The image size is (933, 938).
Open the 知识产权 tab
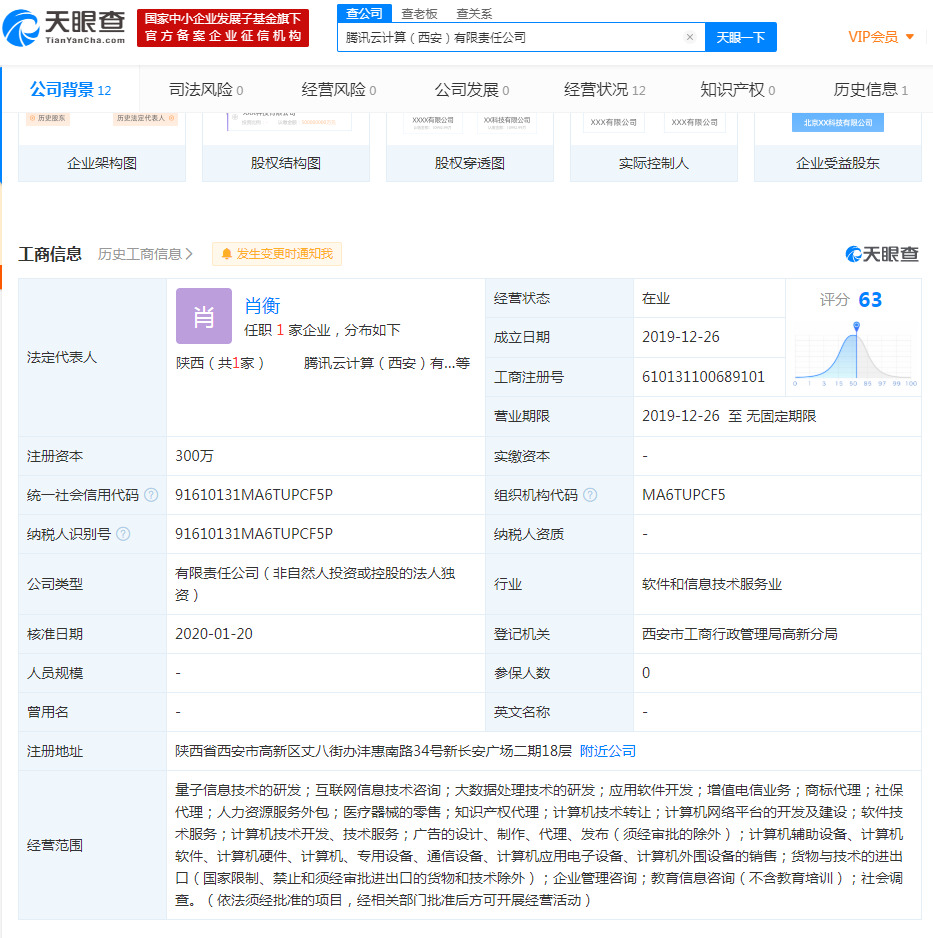(x=737, y=90)
